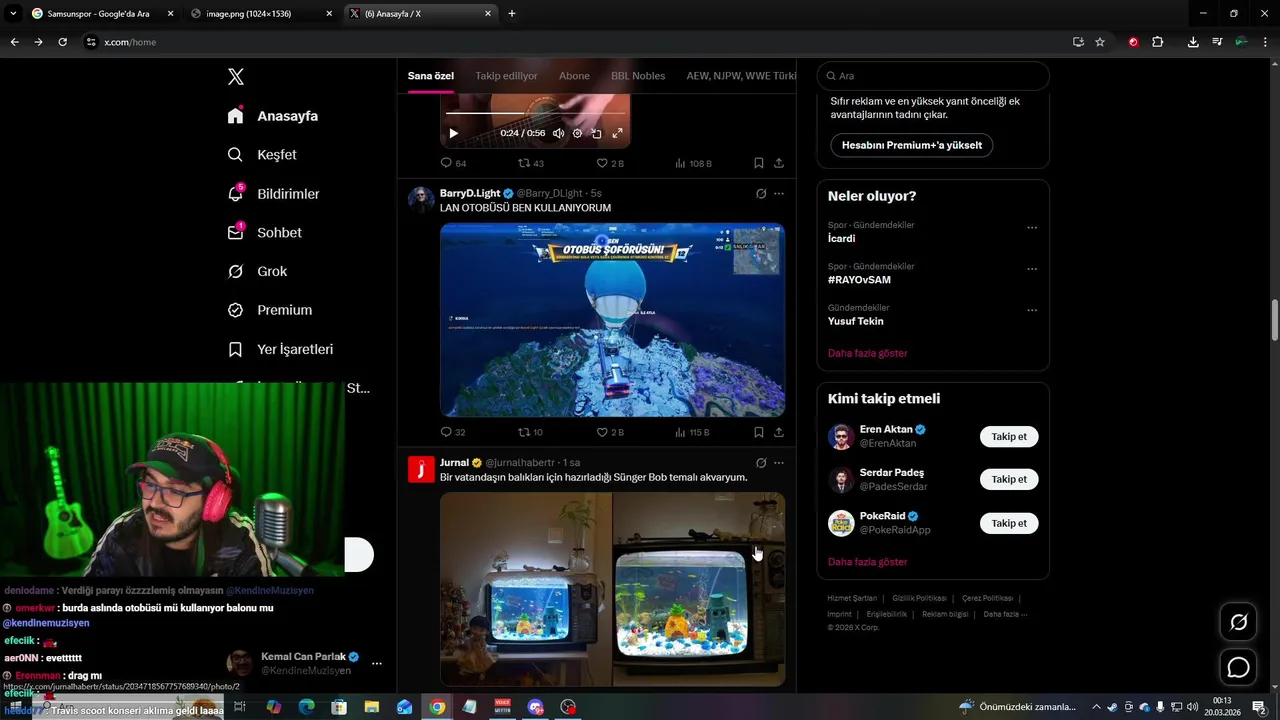Follow Serdar Padeş
Screen dimensions: 1280x720
pos(1009,479)
